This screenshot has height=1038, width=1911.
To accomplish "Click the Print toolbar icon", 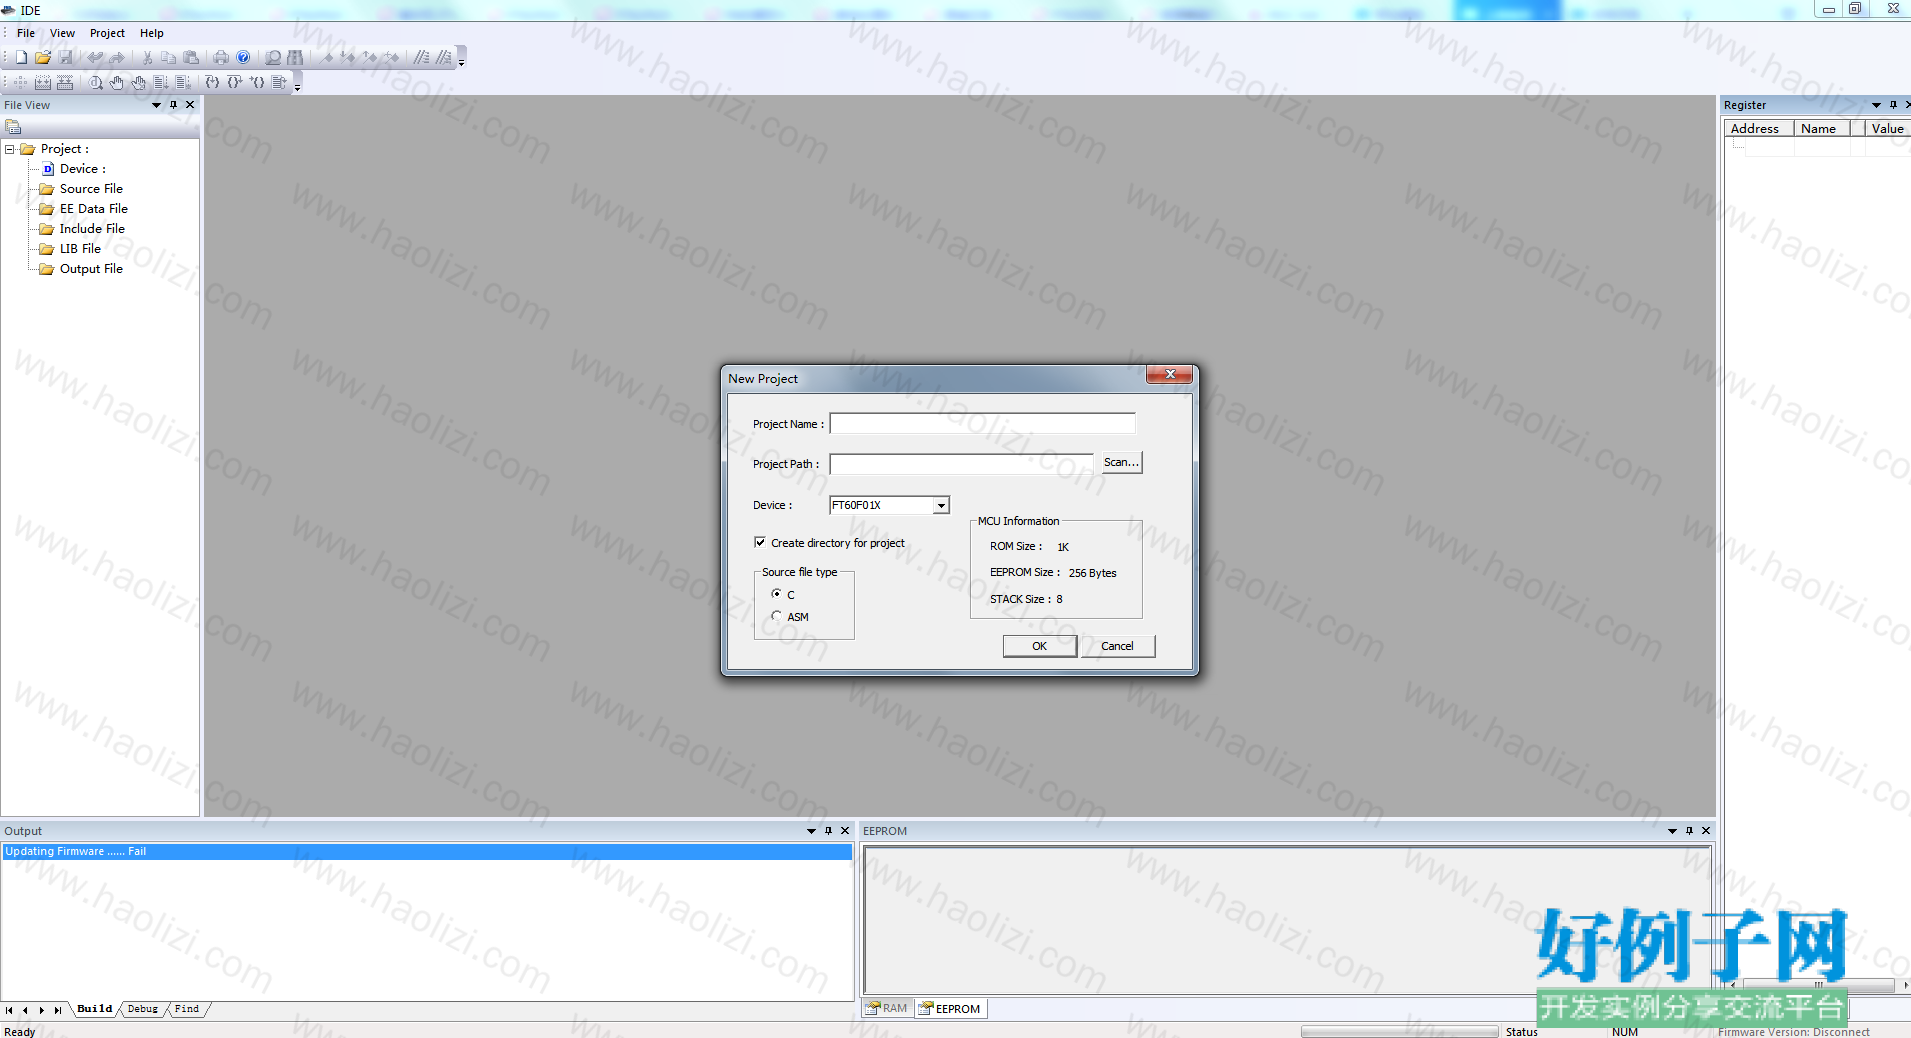I will pos(221,58).
